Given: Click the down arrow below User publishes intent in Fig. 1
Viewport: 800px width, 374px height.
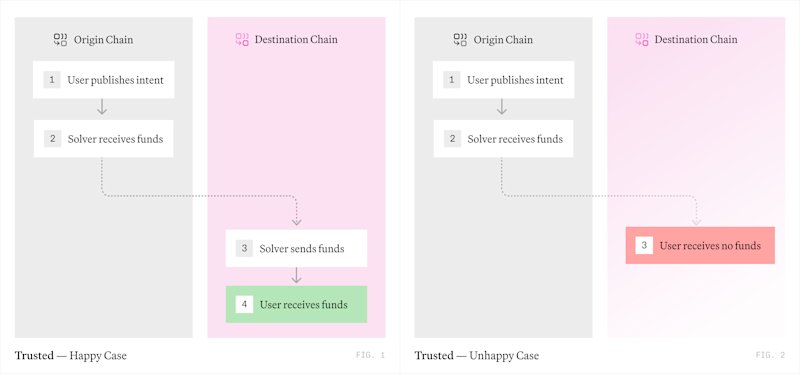Looking at the screenshot, I should [x=102, y=107].
